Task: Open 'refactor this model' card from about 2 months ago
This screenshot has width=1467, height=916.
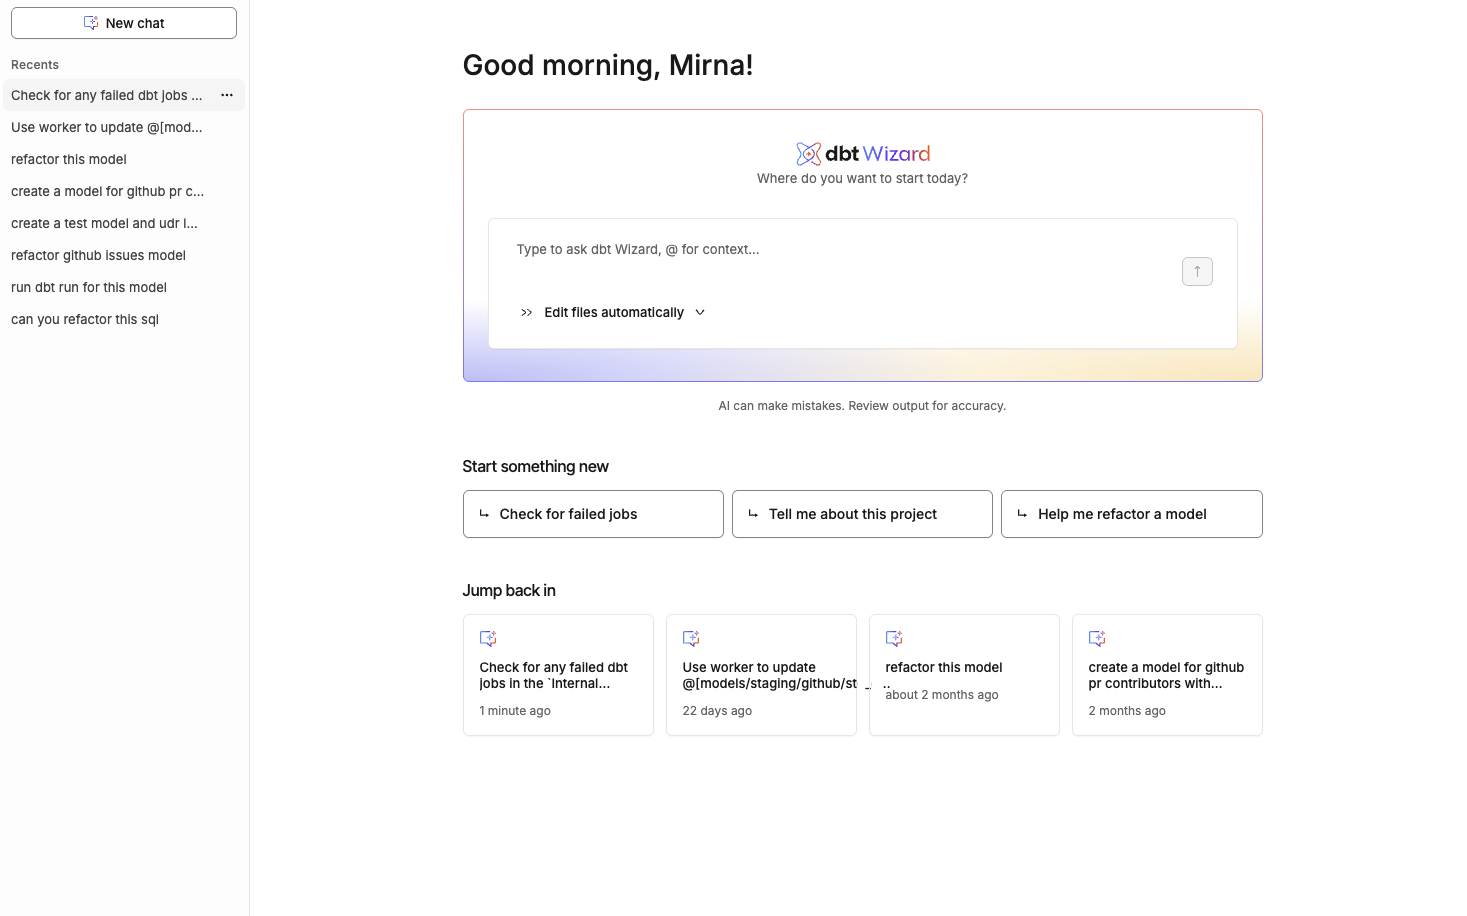Action: coord(964,675)
